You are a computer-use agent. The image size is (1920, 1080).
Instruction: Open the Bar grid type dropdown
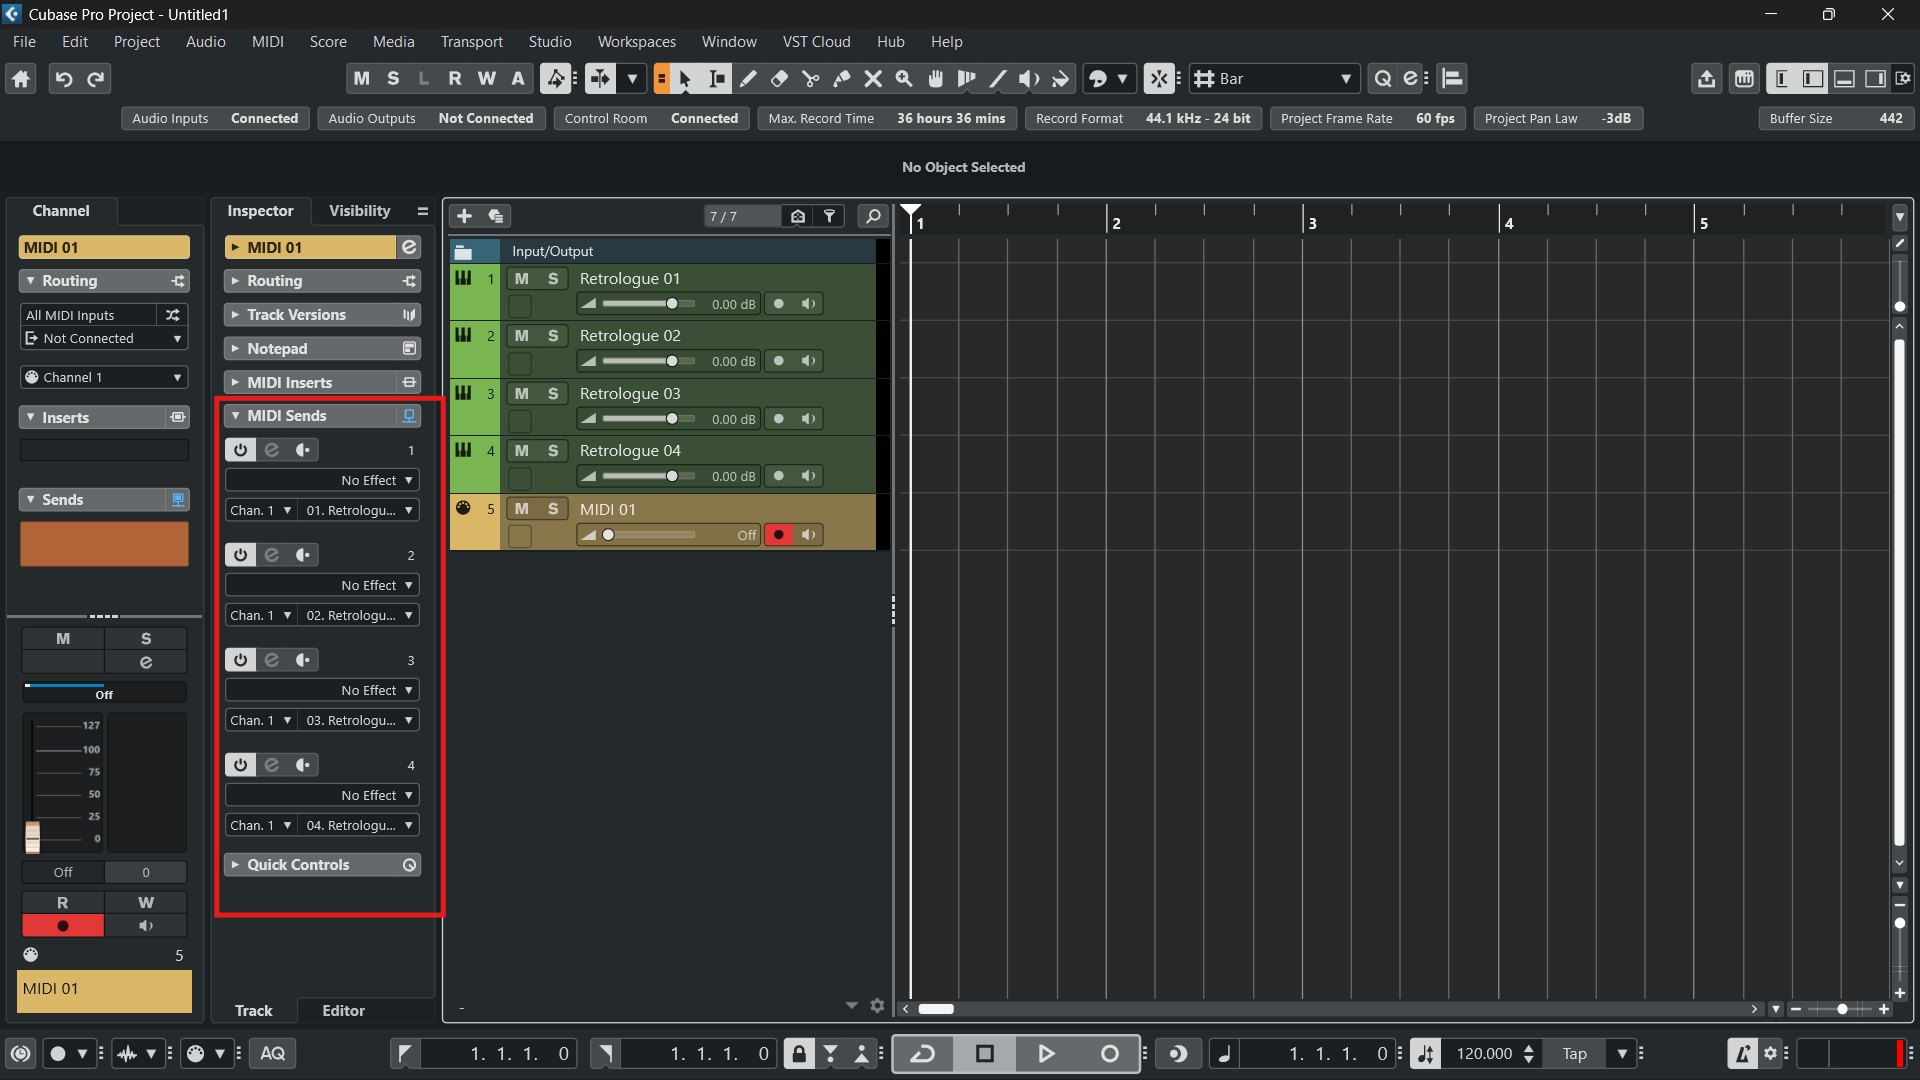point(1274,79)
